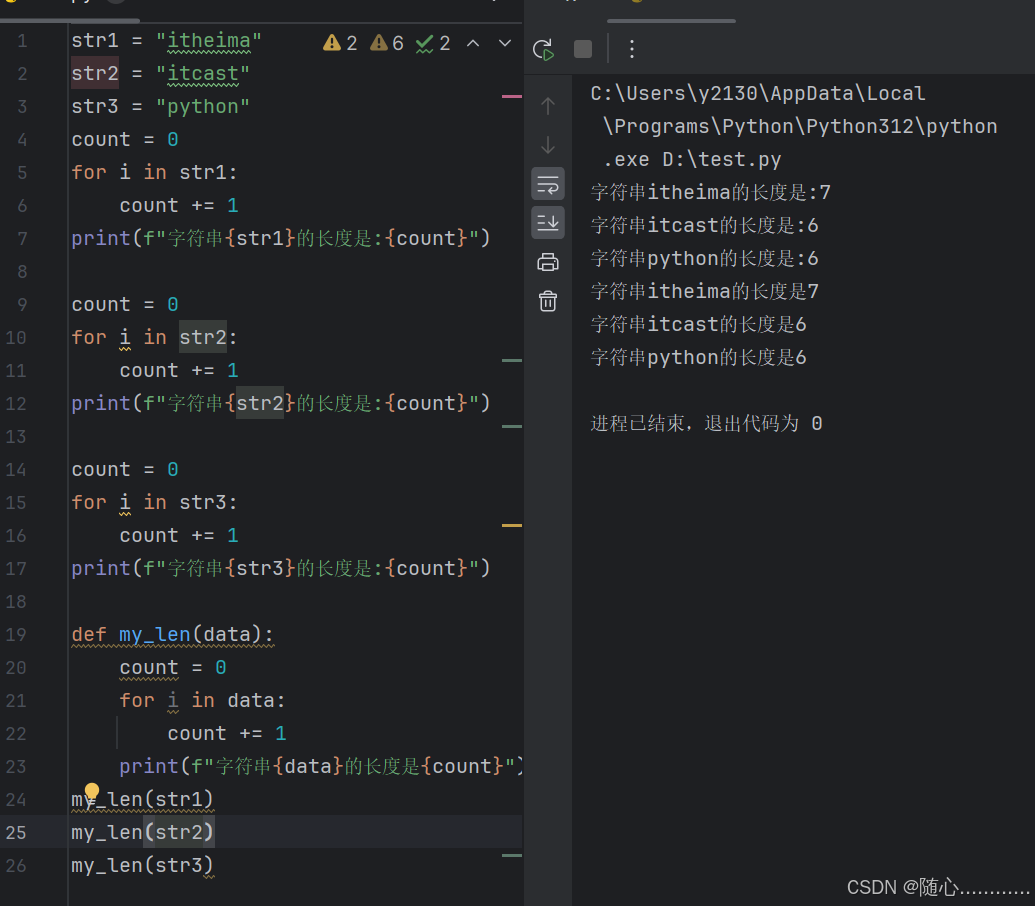
Task: Click the D:\test.py path in console
Action: pos(722,160)
